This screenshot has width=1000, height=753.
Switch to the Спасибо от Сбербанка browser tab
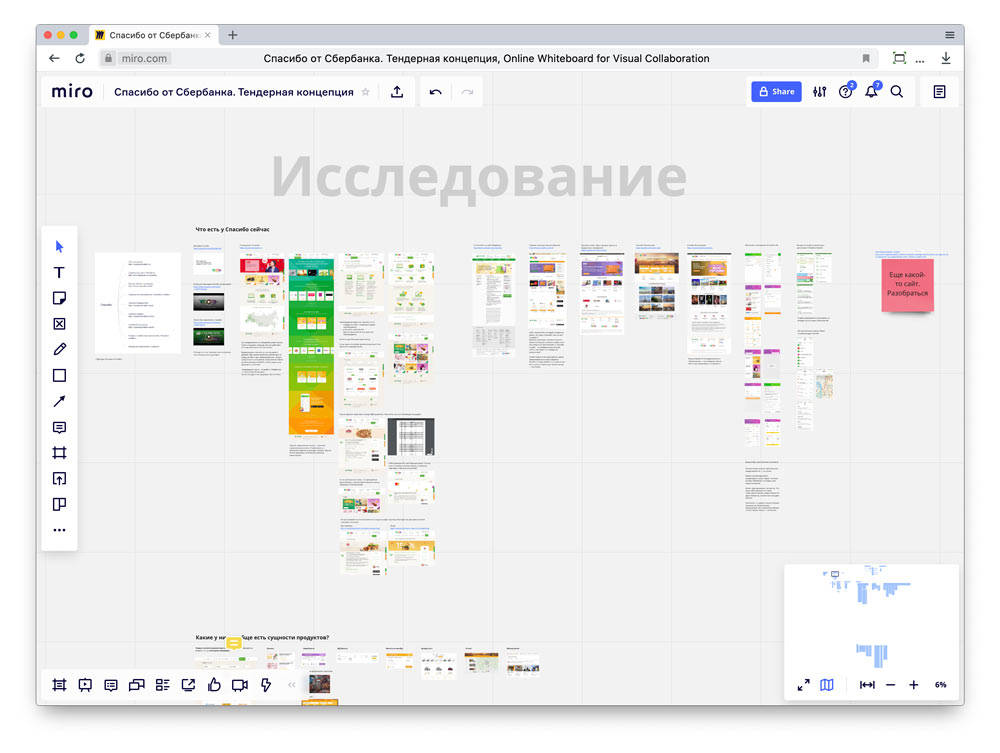pos(155,33)
